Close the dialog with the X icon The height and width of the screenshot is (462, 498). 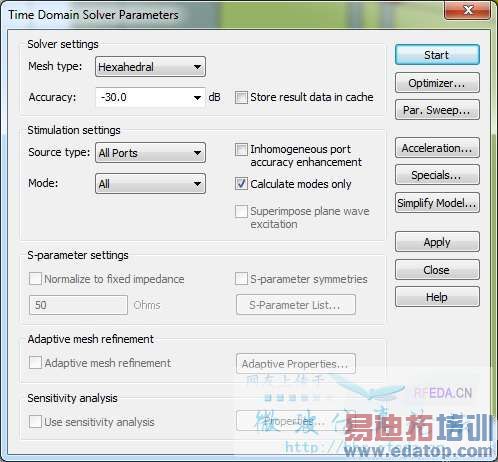tap(467, 10)
